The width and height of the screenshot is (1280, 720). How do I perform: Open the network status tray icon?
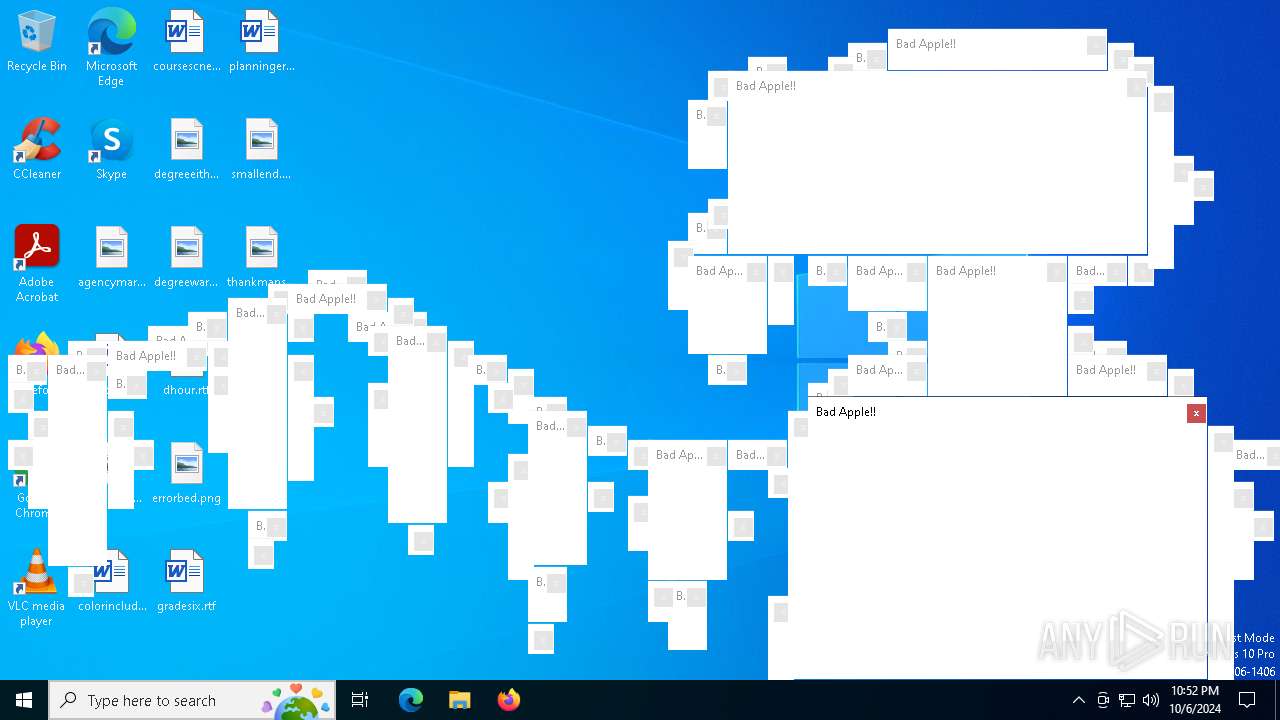1127,700
